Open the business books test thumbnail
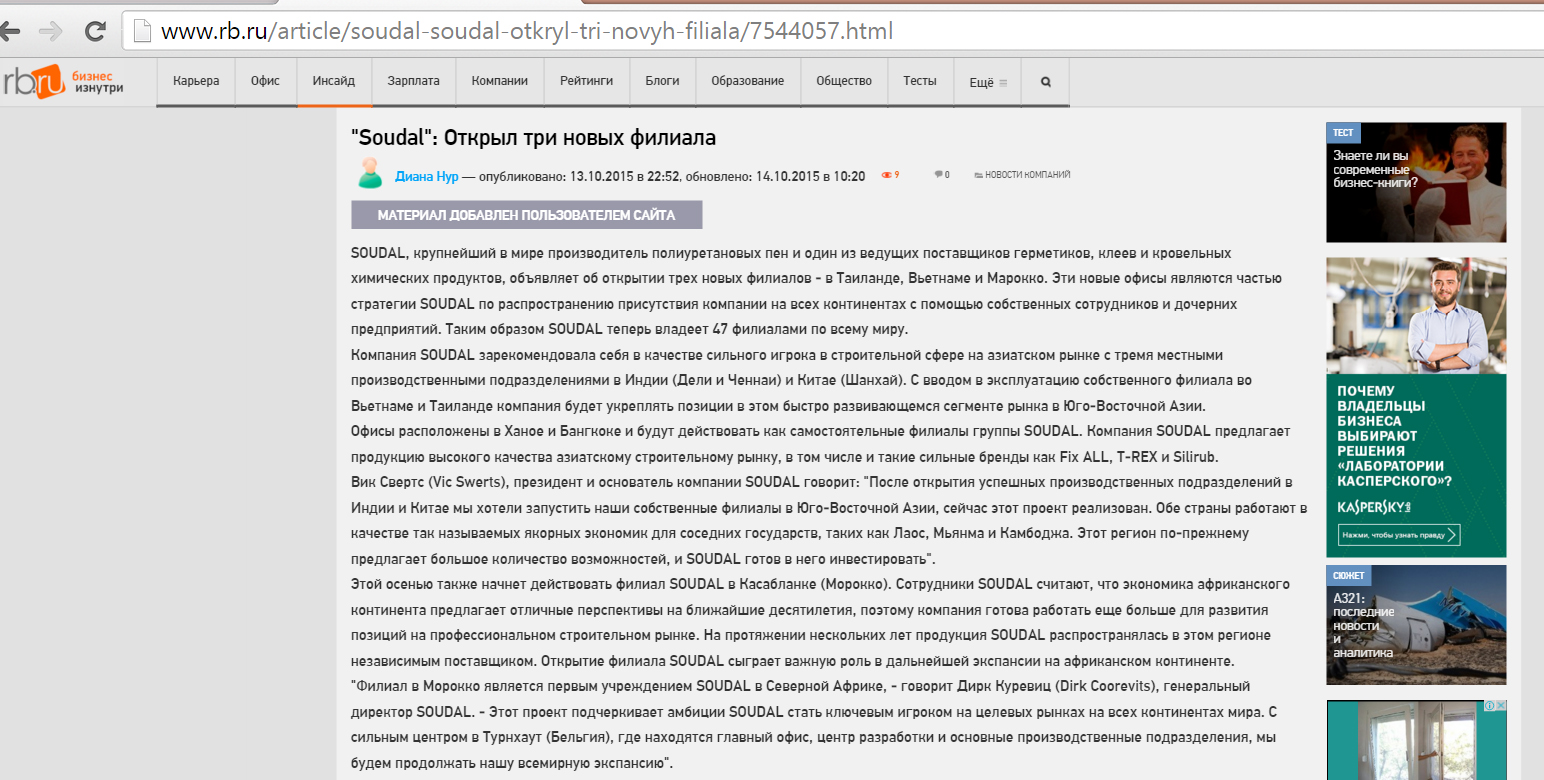1544x780 pixels. 1416,182
